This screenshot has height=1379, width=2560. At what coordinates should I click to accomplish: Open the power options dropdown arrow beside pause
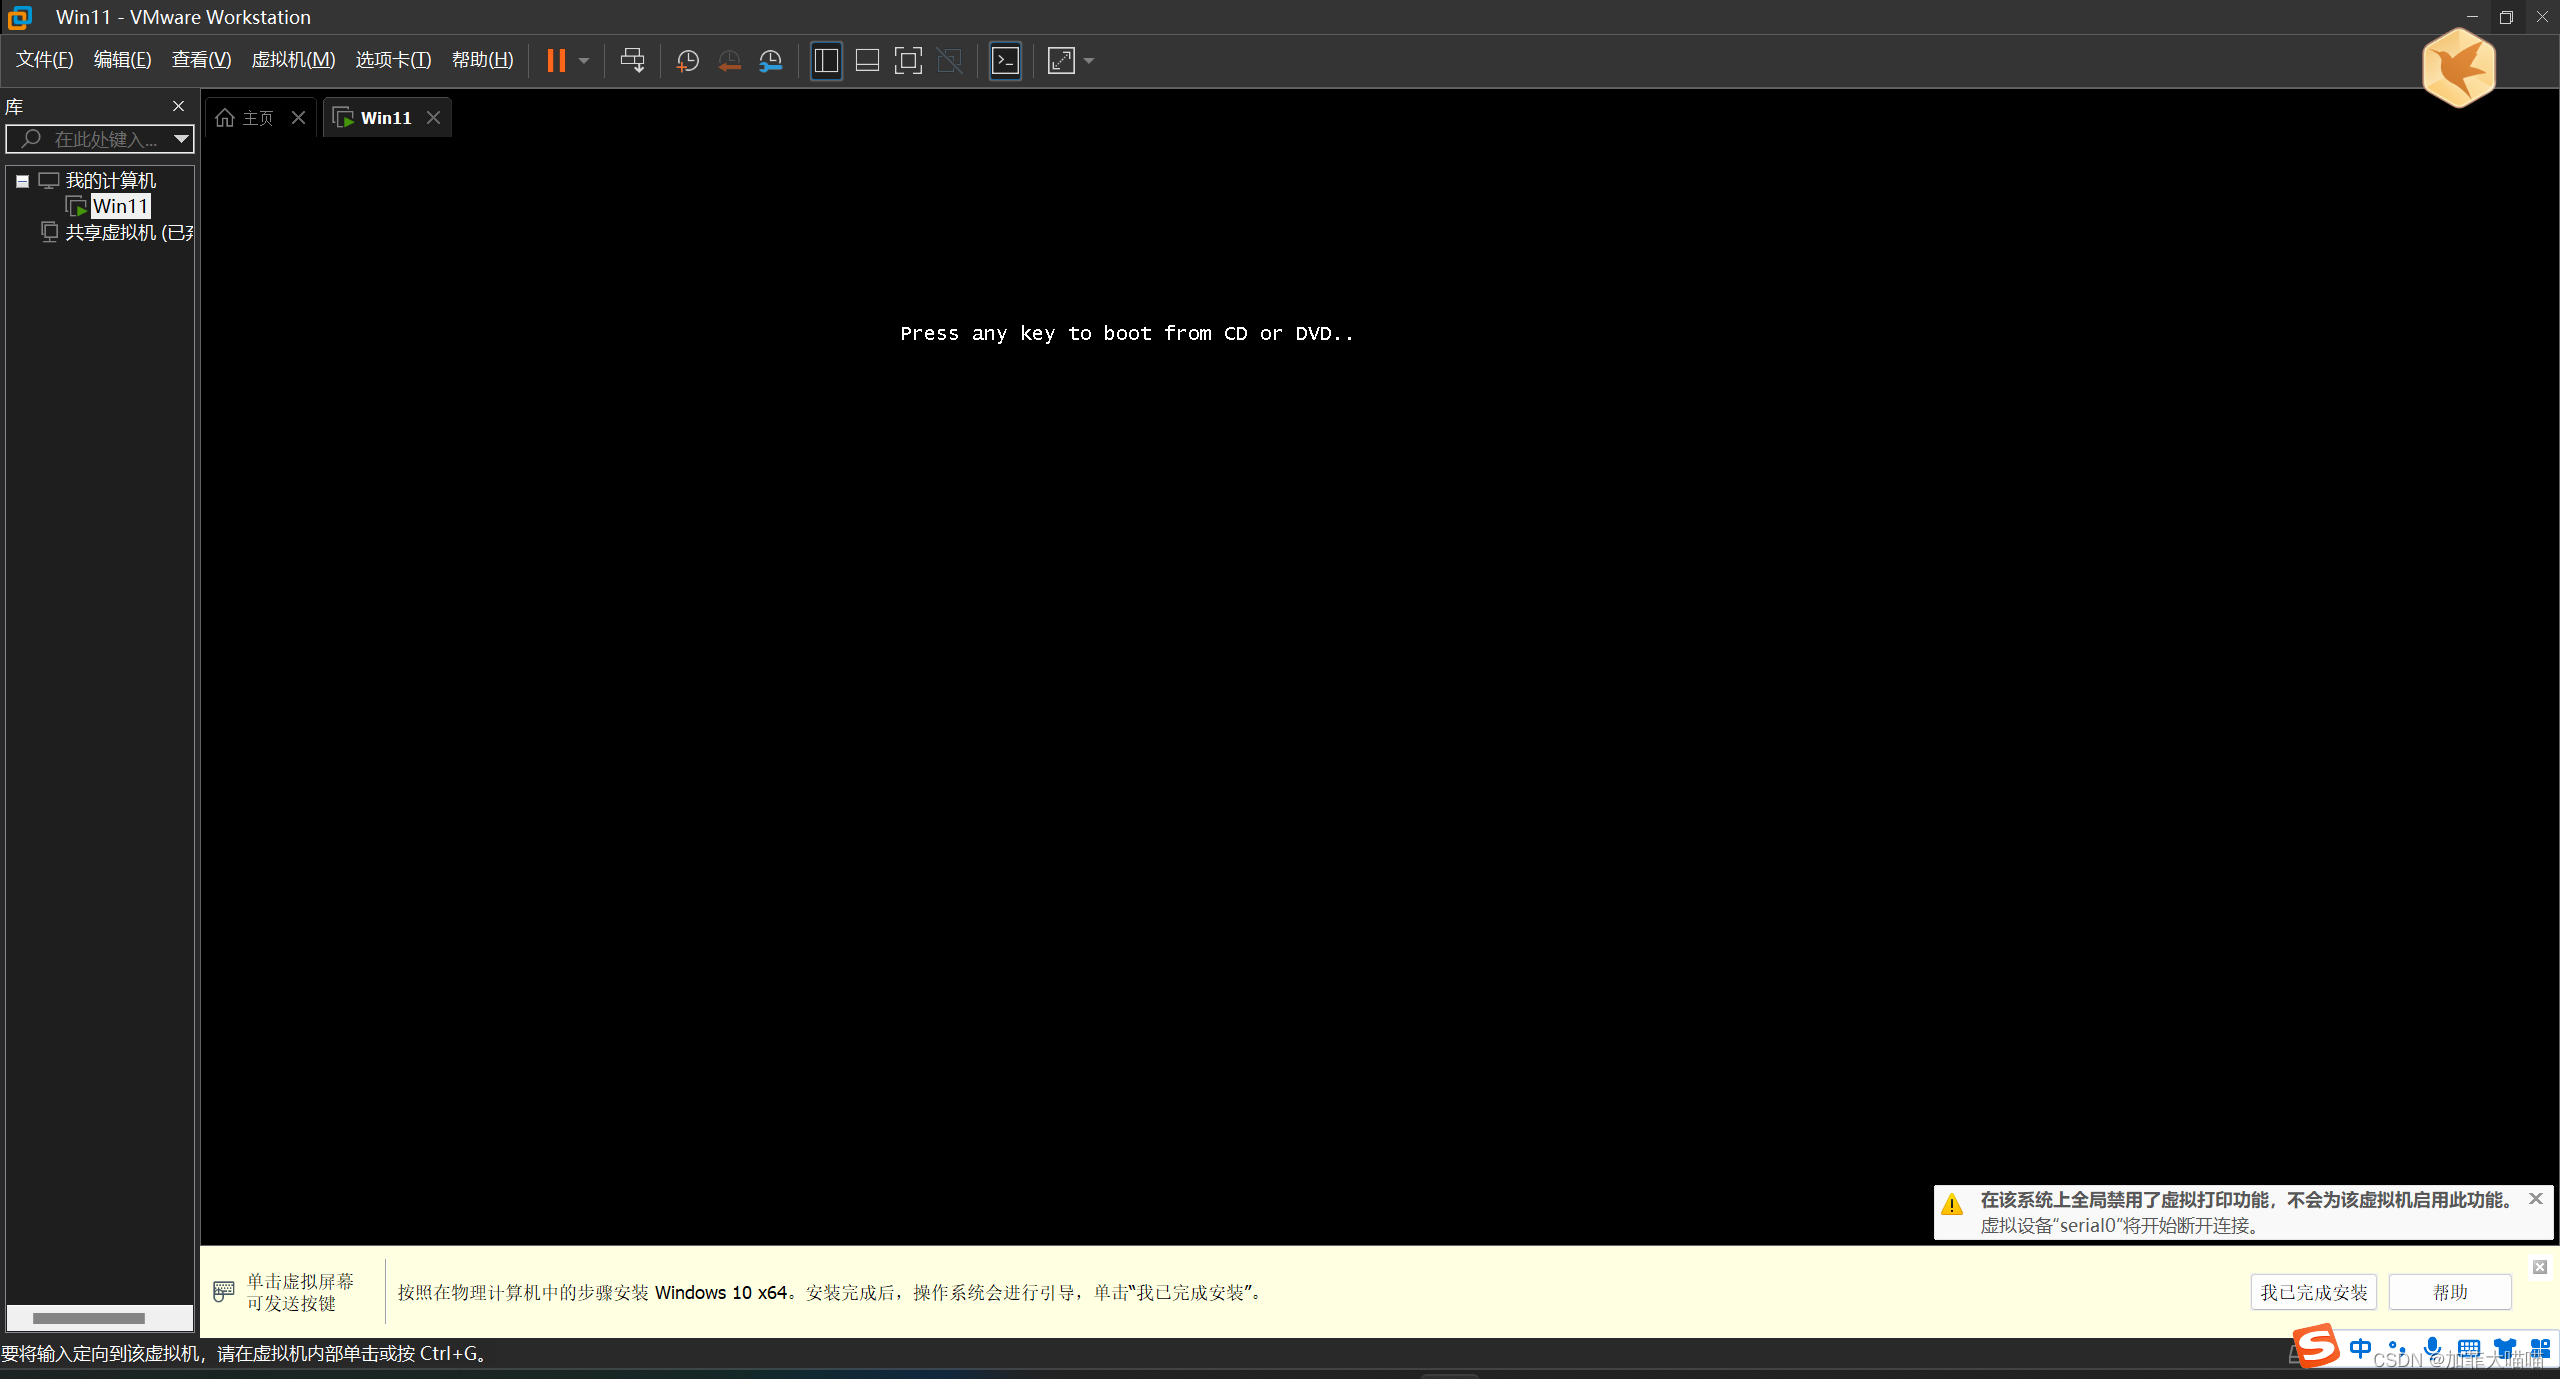click(584, 61)
